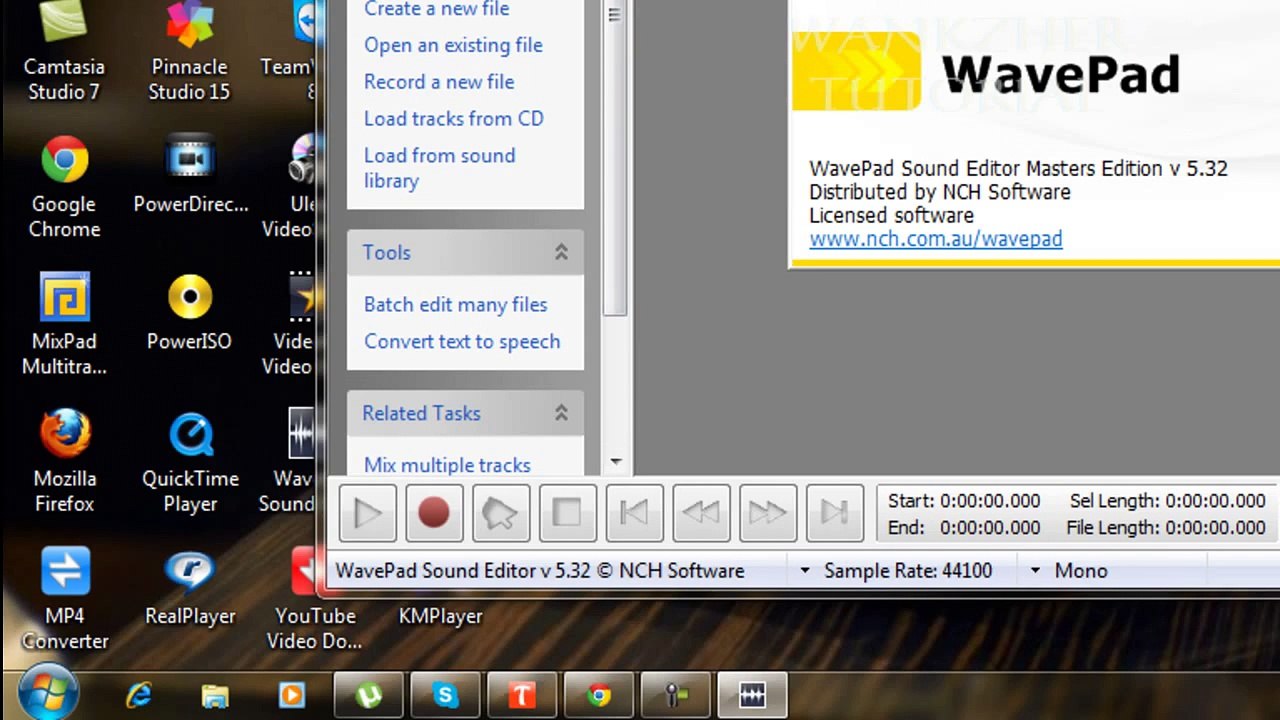Screen dimensions: 1280x720
Task: Click 'Load tracks from CD' link
Action: coord(454,119)
